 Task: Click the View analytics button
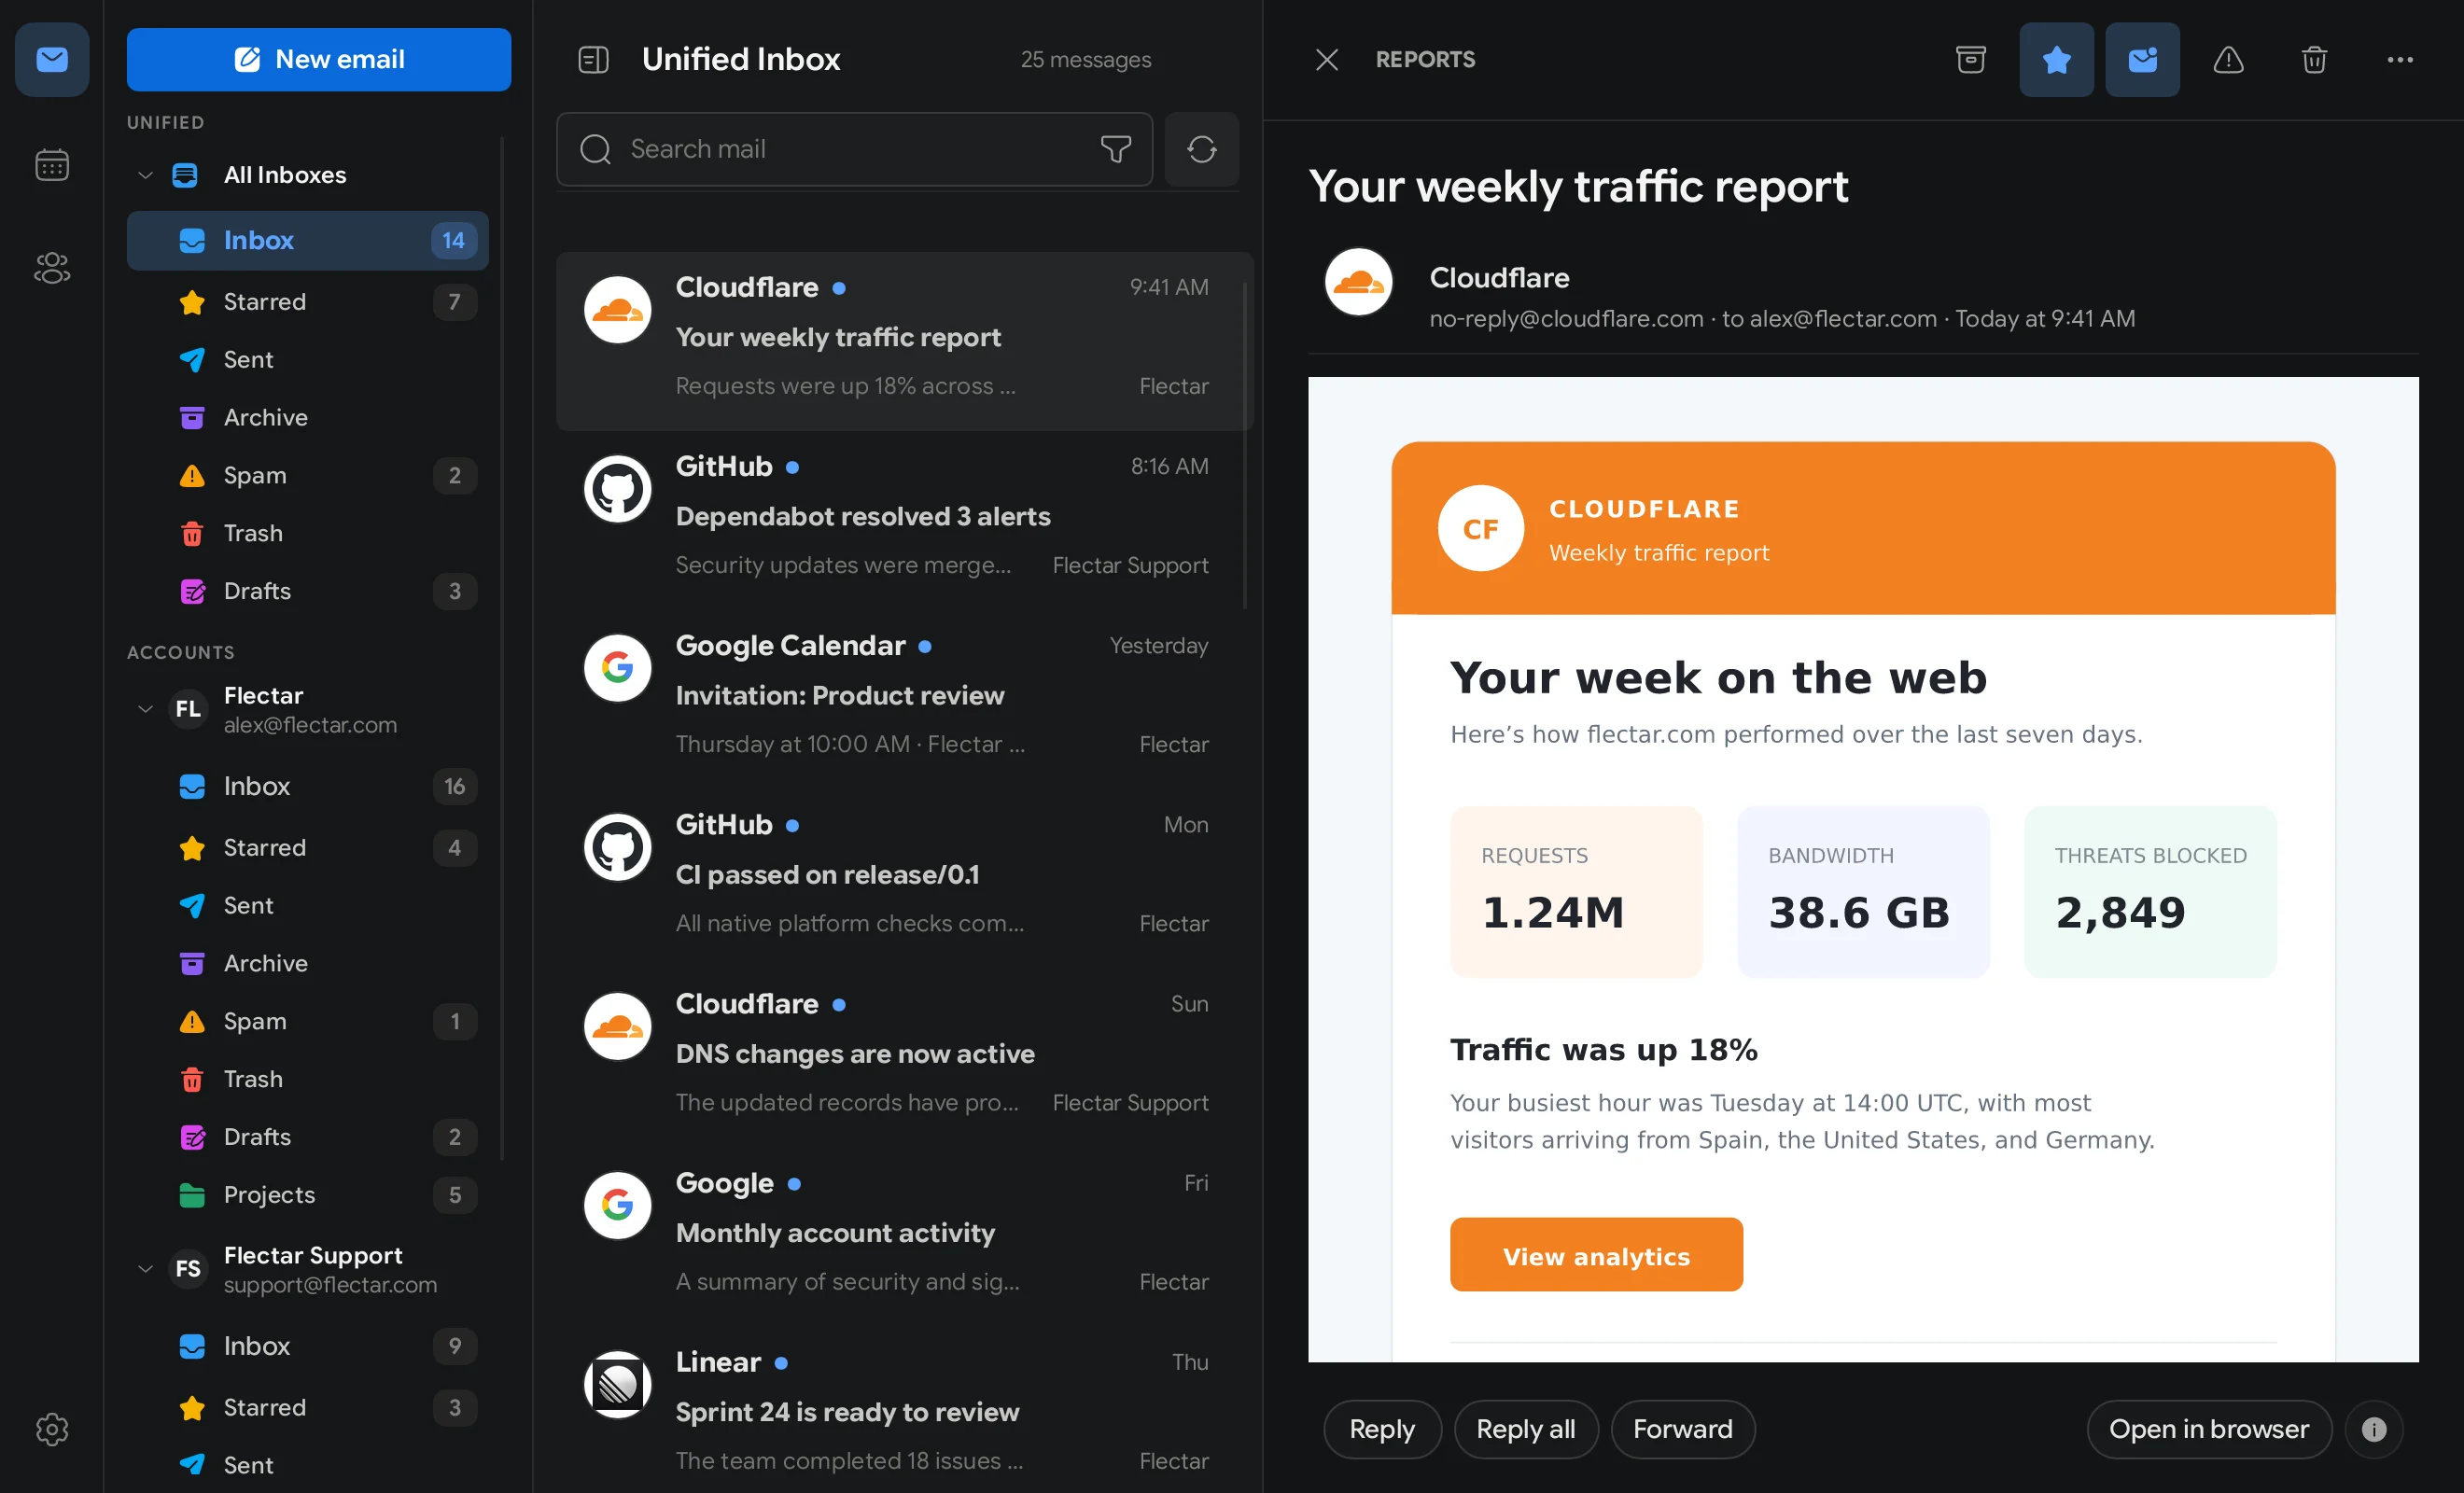(x=1596, y=1255)
